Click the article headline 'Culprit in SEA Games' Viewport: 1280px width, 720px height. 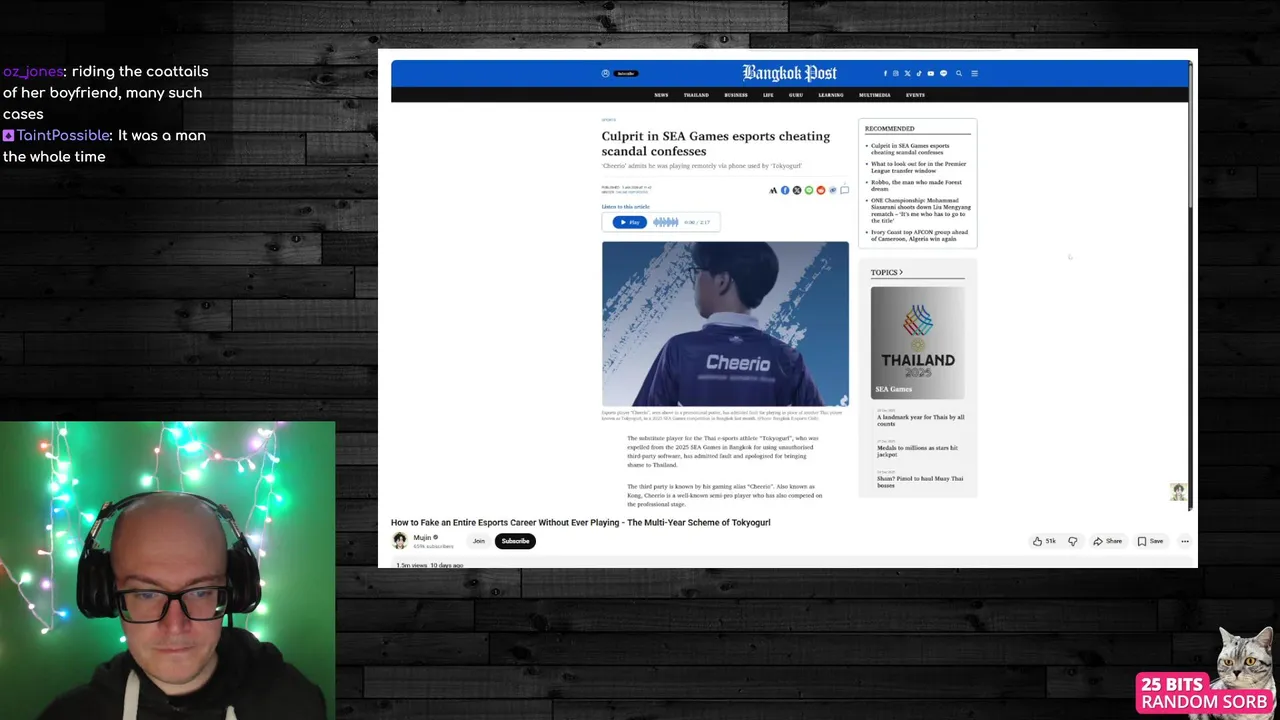716,143
